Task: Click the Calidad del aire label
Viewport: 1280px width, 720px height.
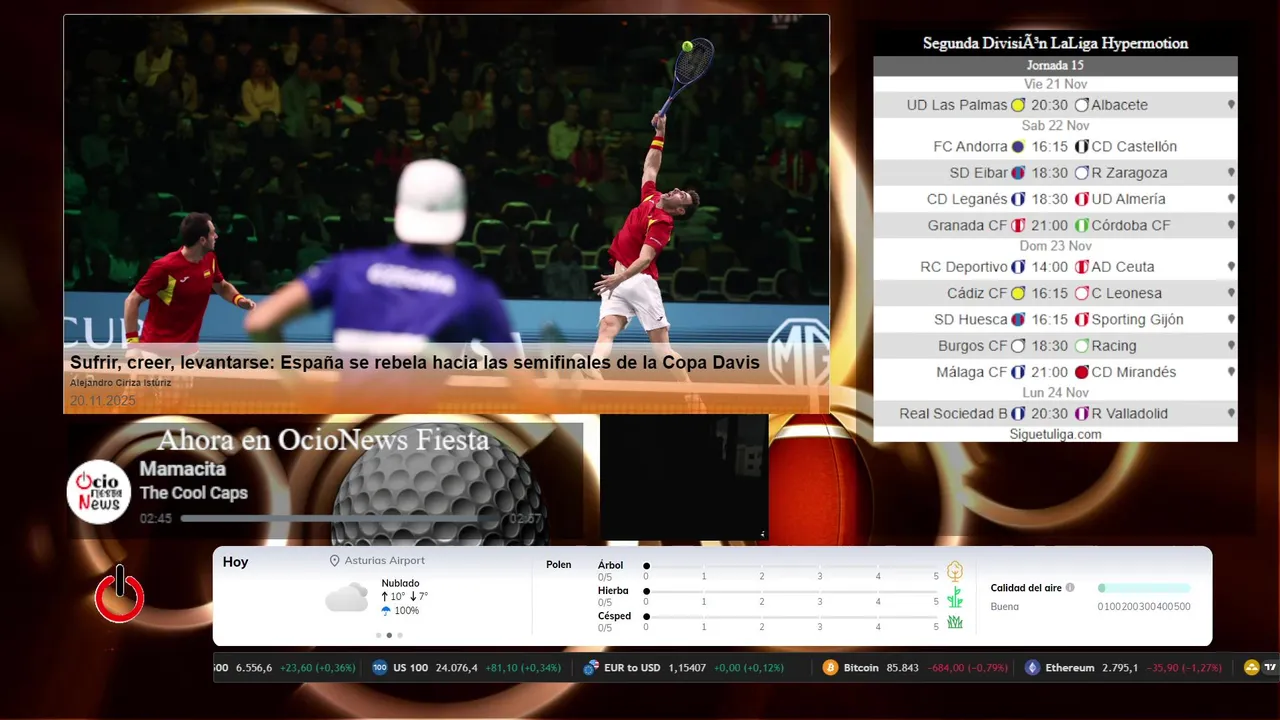Action: coord(1026,588)
